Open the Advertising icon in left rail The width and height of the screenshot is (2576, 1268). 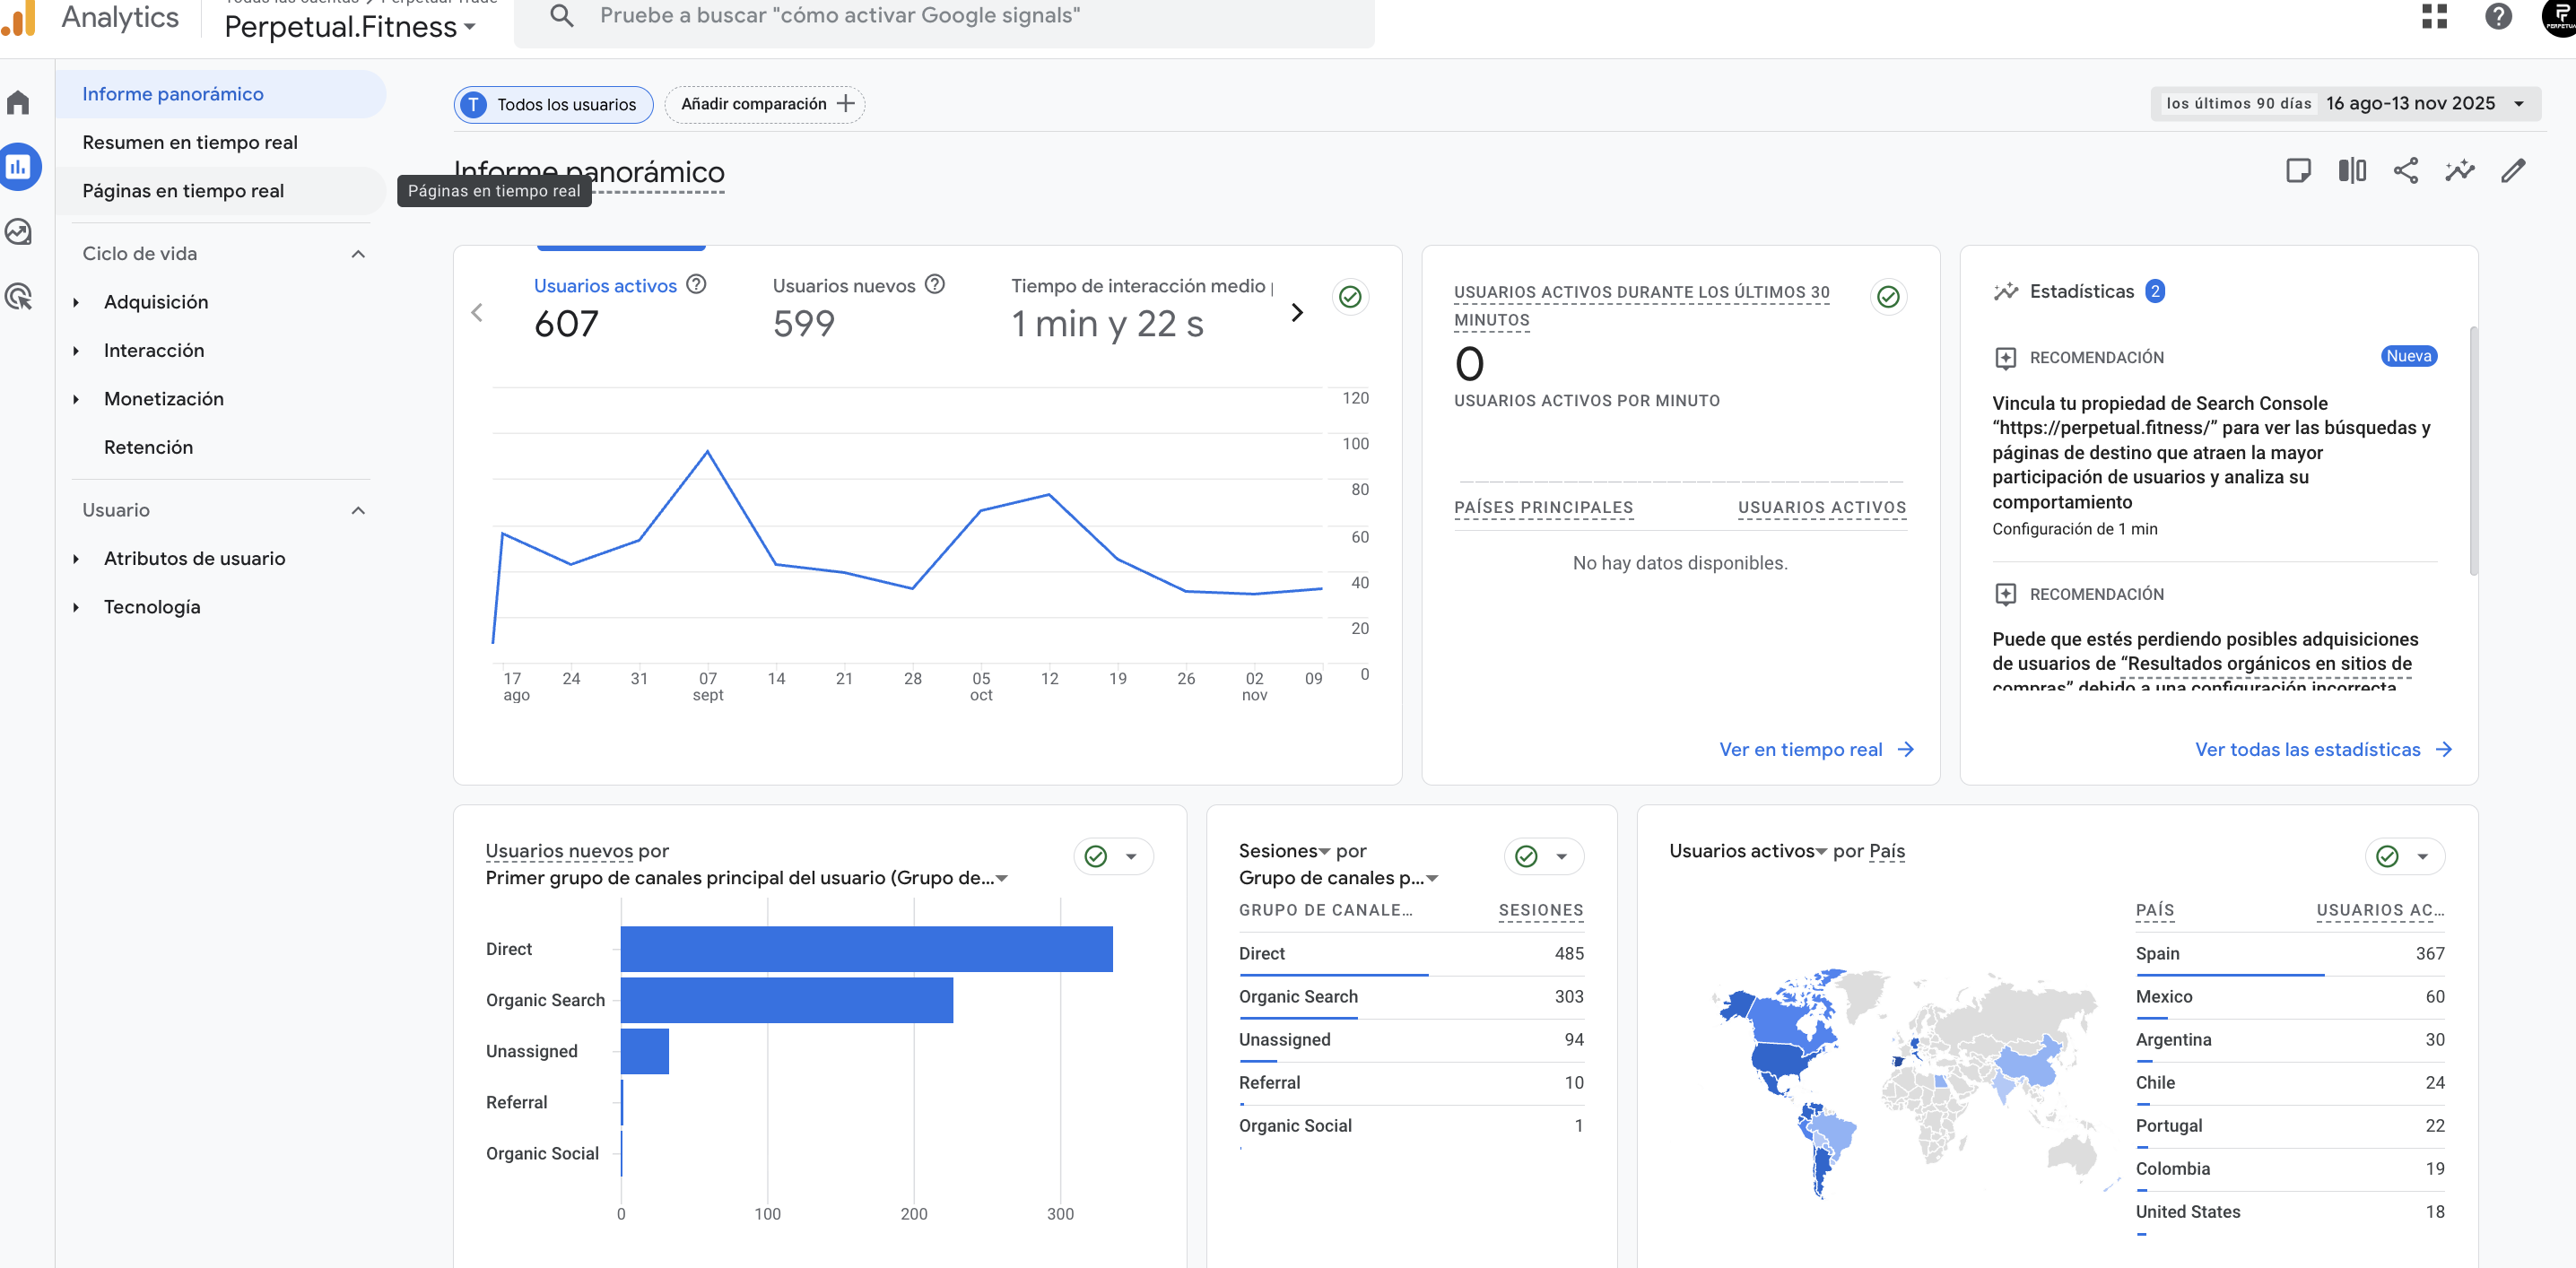point(18,297)
